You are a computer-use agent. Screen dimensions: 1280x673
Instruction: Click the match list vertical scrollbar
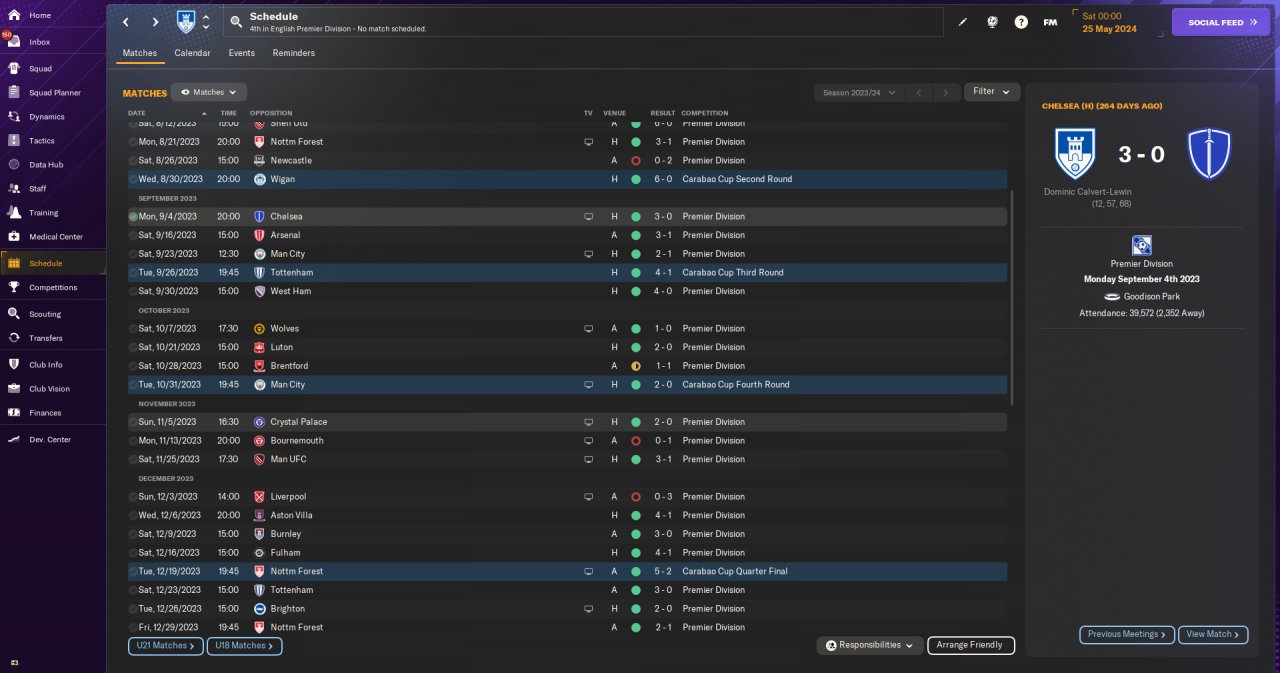coord(1012,298)
